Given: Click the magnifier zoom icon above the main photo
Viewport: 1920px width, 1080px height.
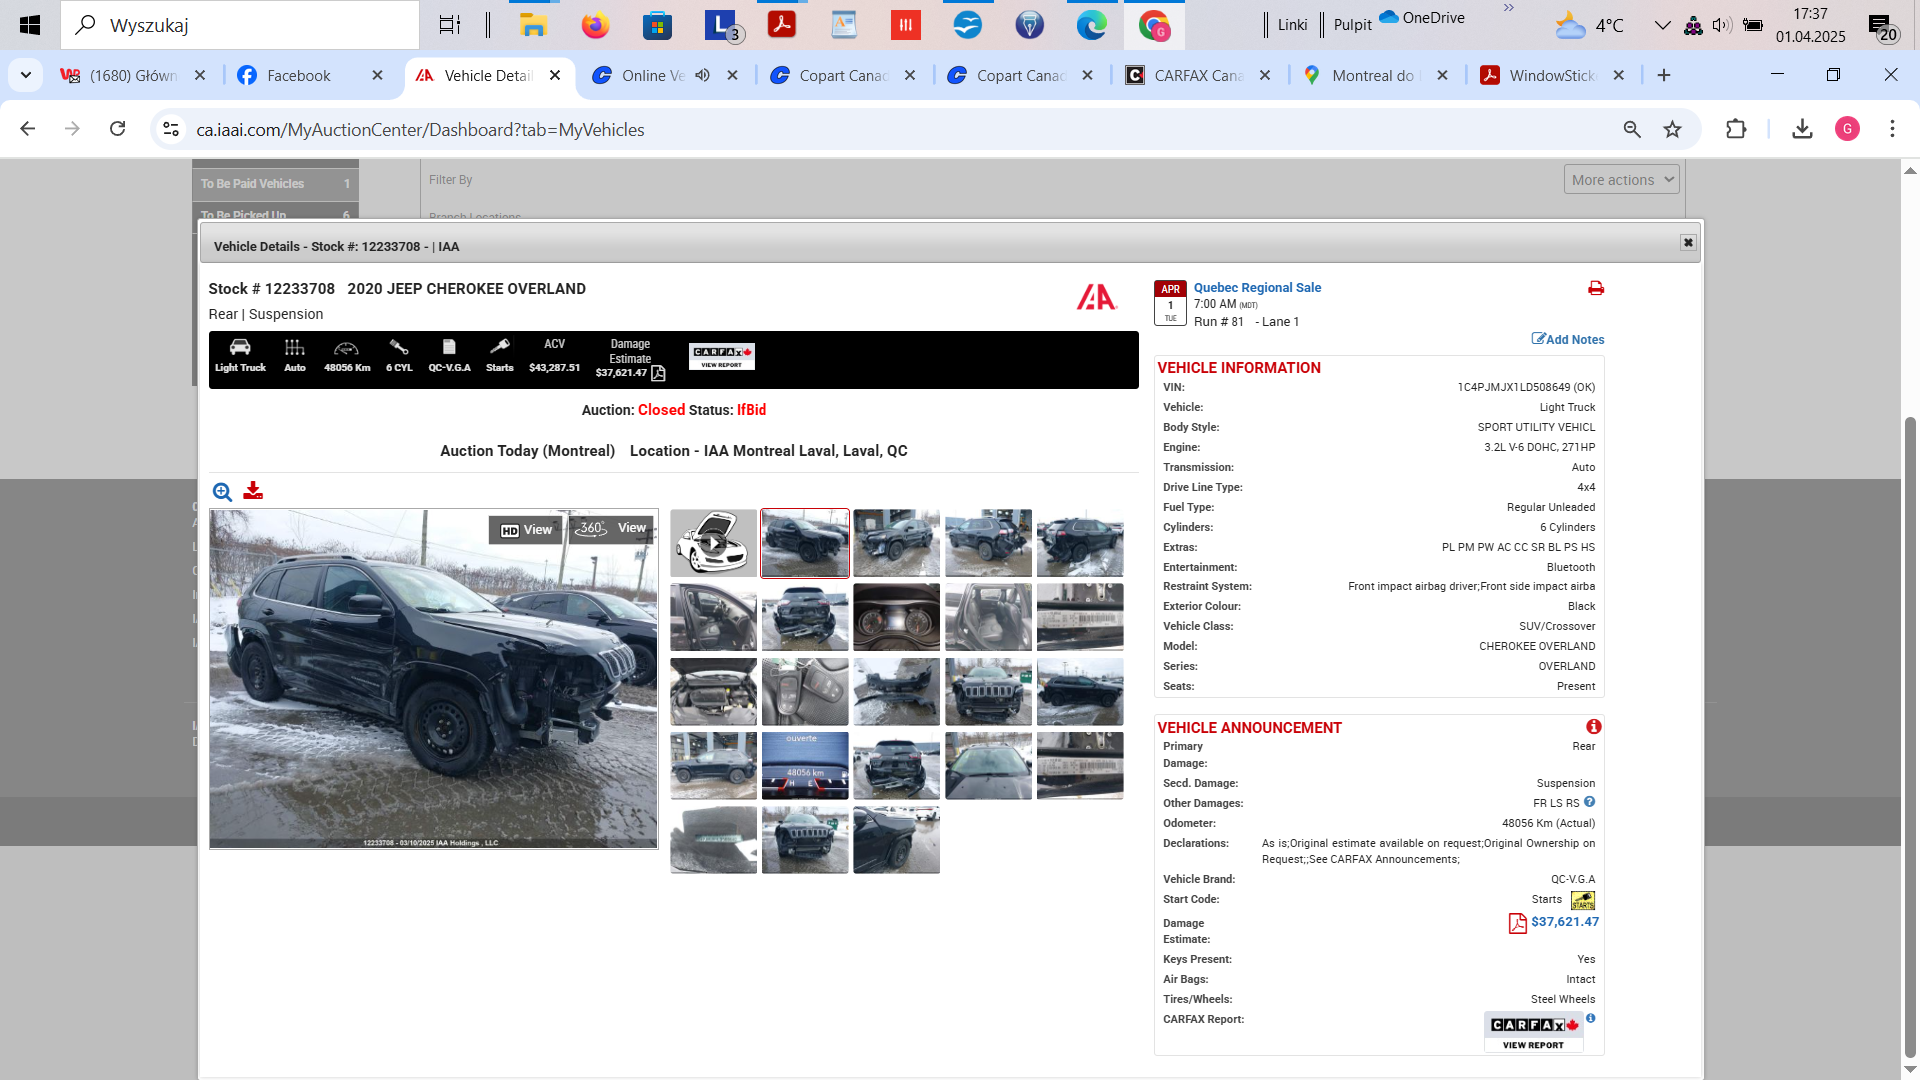Looking at the screenshot, I should [222, 491].
